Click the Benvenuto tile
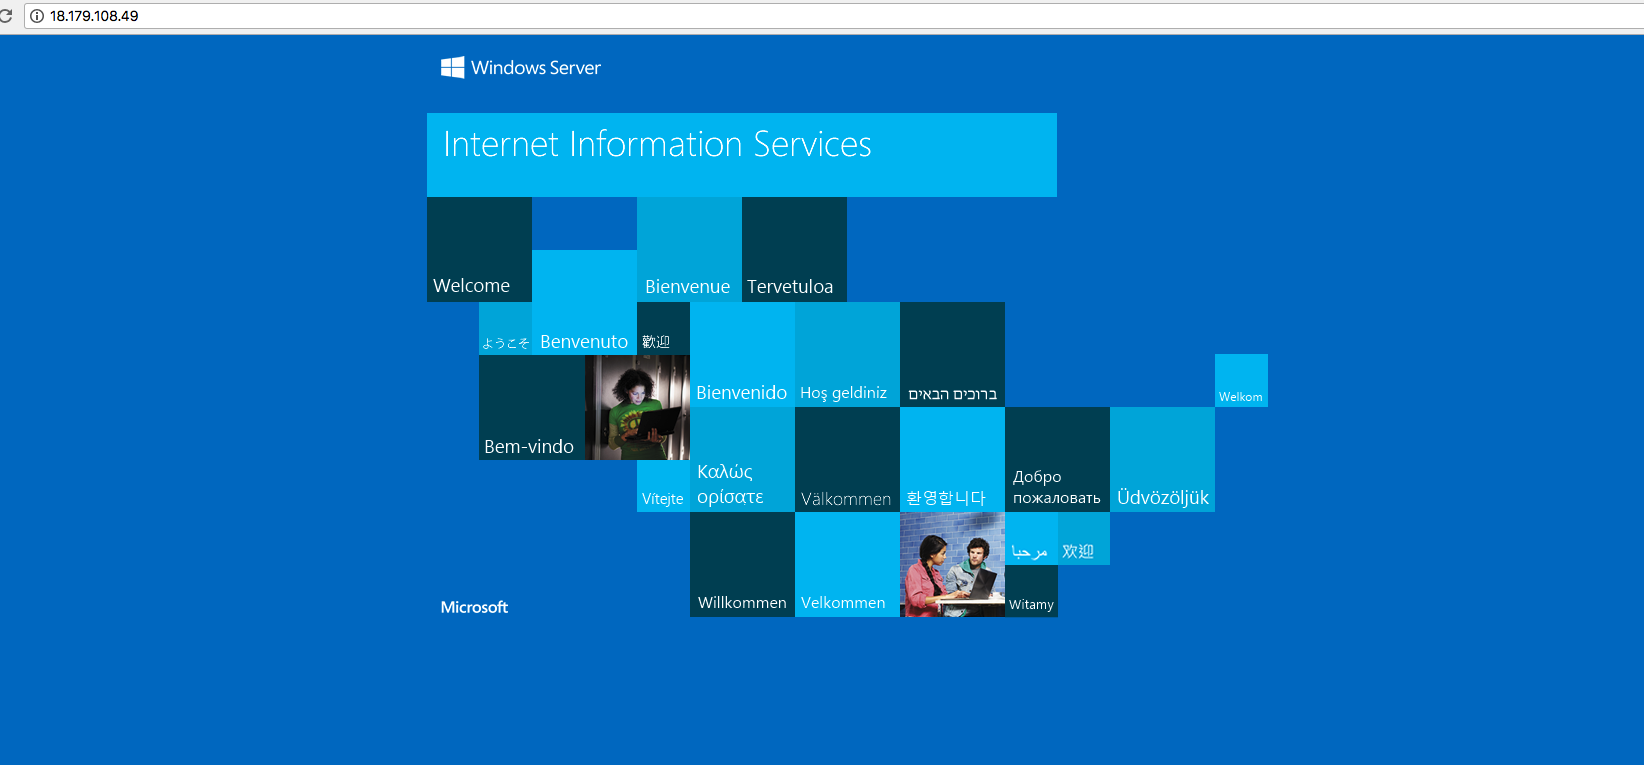The image size is (1644, 765). click(584, 302)
